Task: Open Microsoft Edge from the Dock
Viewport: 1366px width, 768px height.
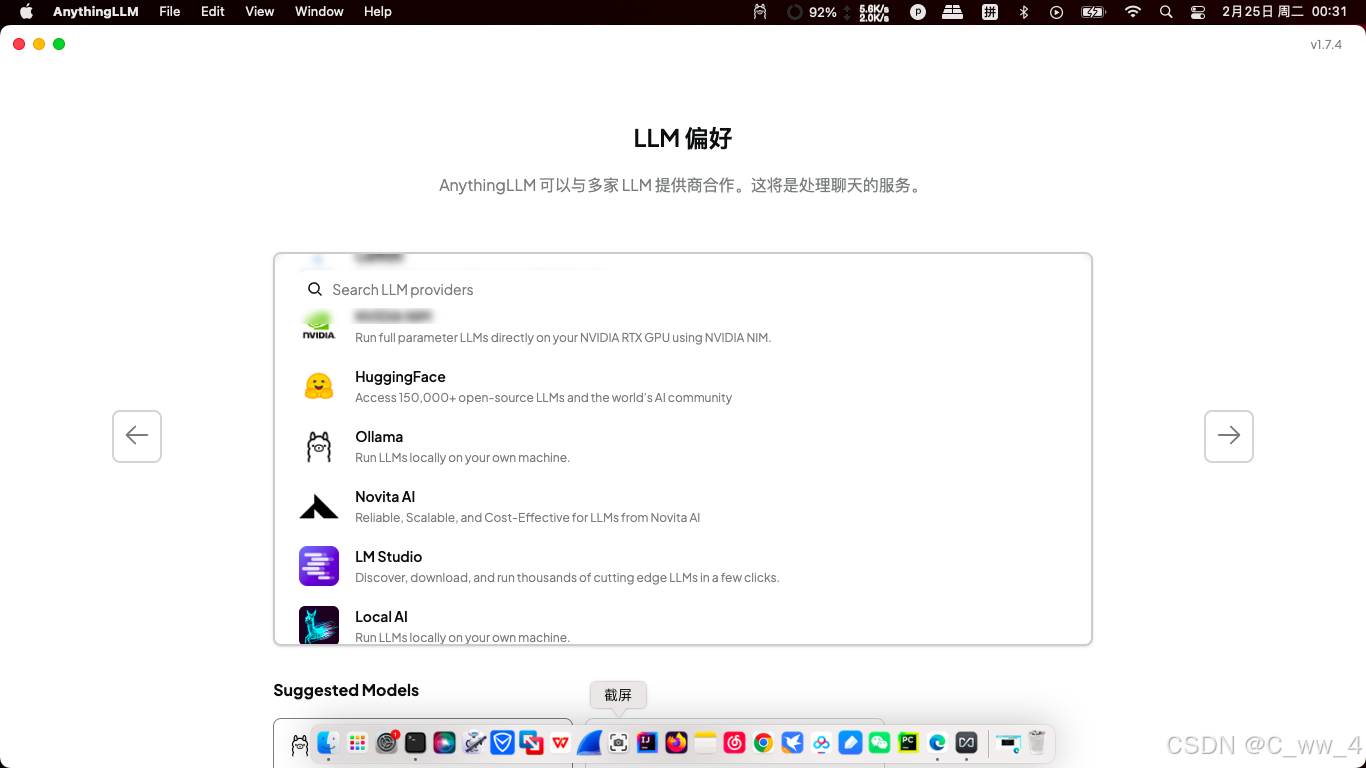Action: (938, 743)
